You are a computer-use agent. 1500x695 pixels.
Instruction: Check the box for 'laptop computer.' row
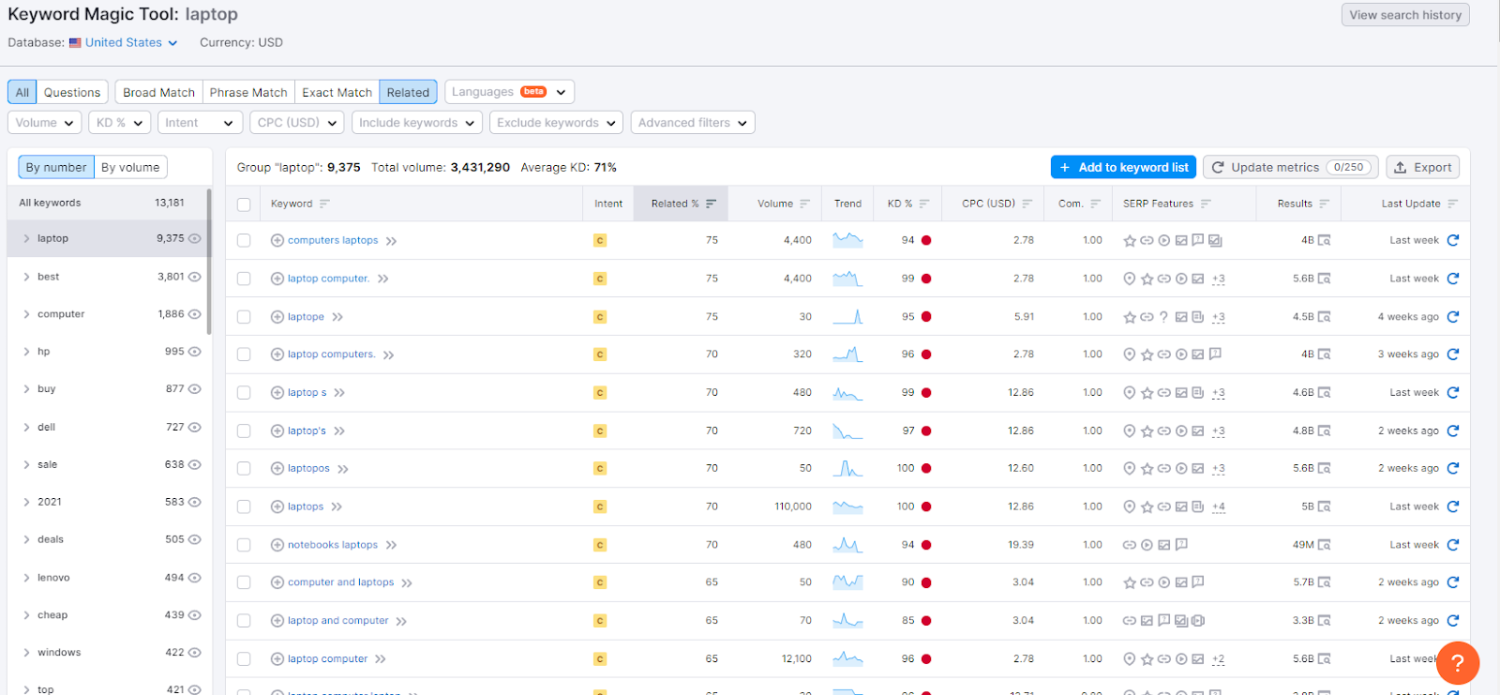(244, 279)
